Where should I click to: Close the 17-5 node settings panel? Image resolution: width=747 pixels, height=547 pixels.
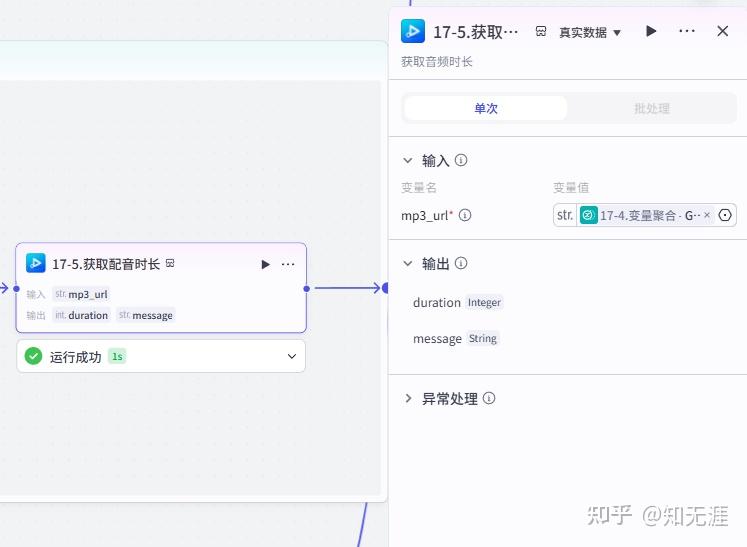(x=722, y=31)
